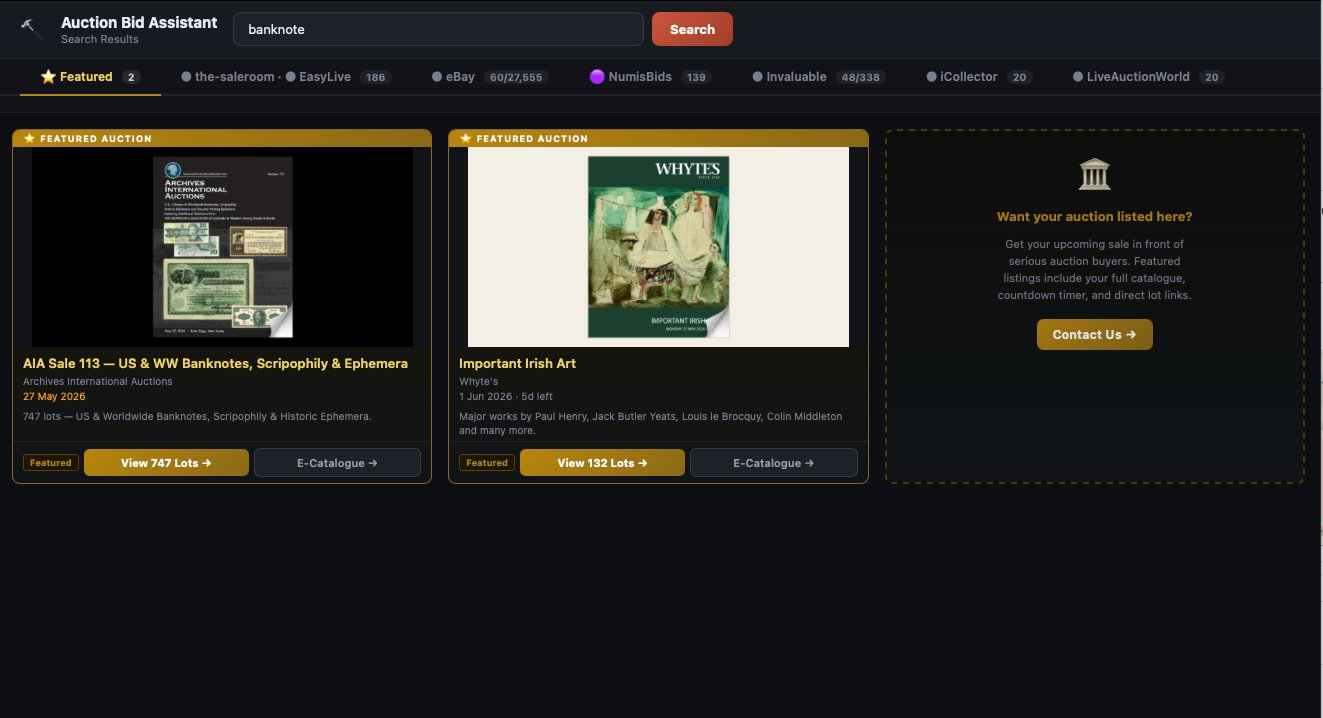This screenshot has height=718, width=1323.
Task: Click the Auction Bid Assistant title
Action: point(139,22)
